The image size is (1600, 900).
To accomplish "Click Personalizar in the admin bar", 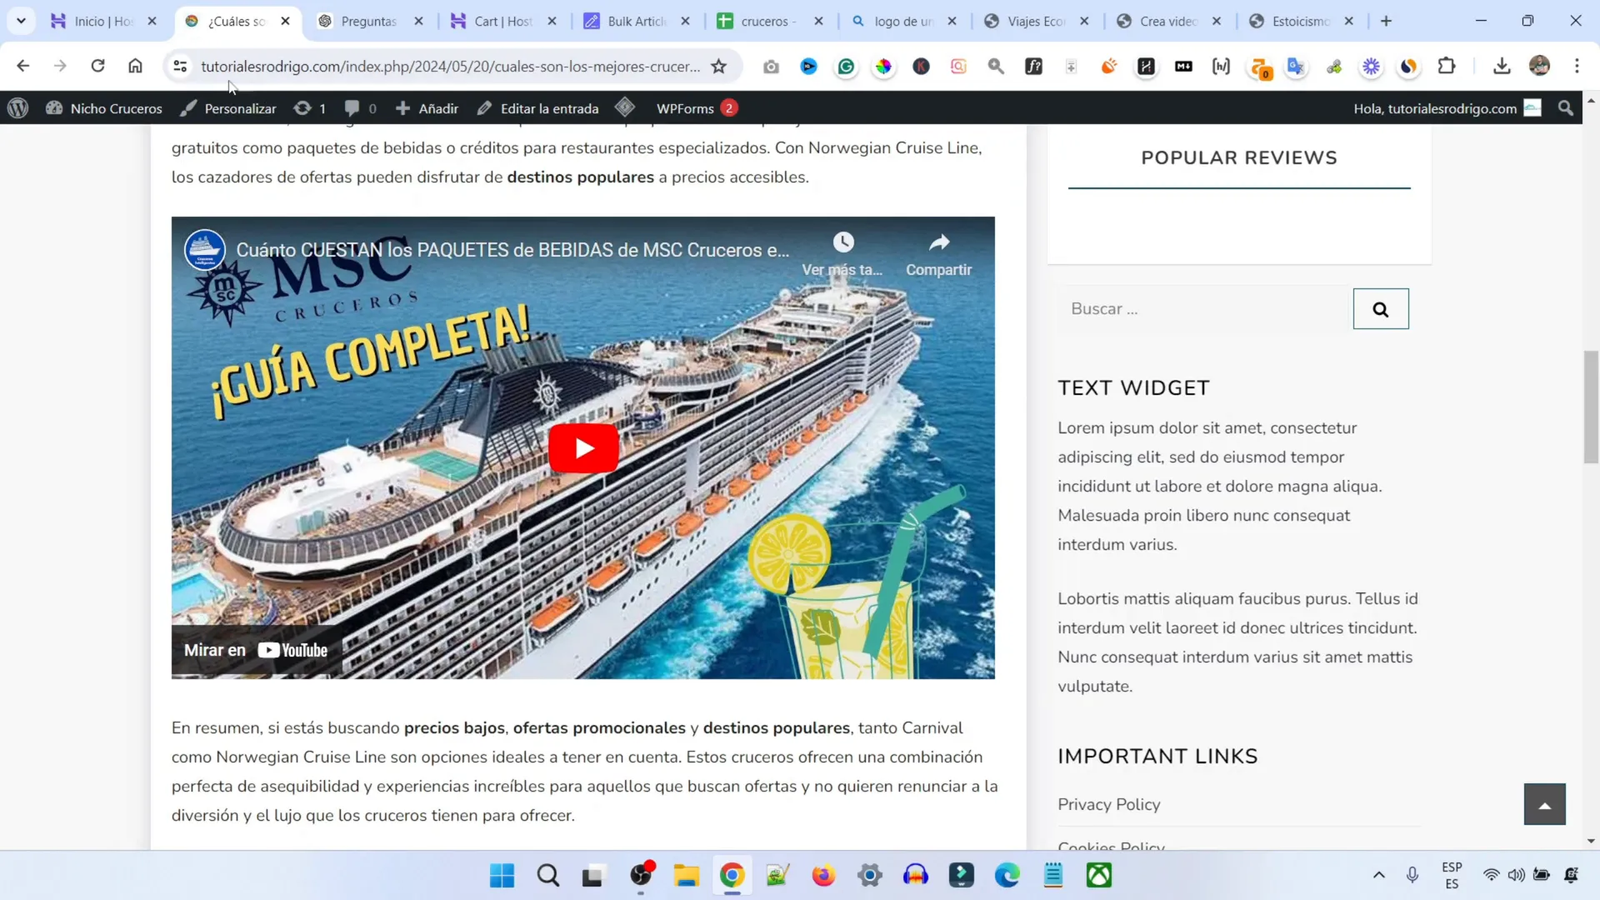I will [229, 108].
